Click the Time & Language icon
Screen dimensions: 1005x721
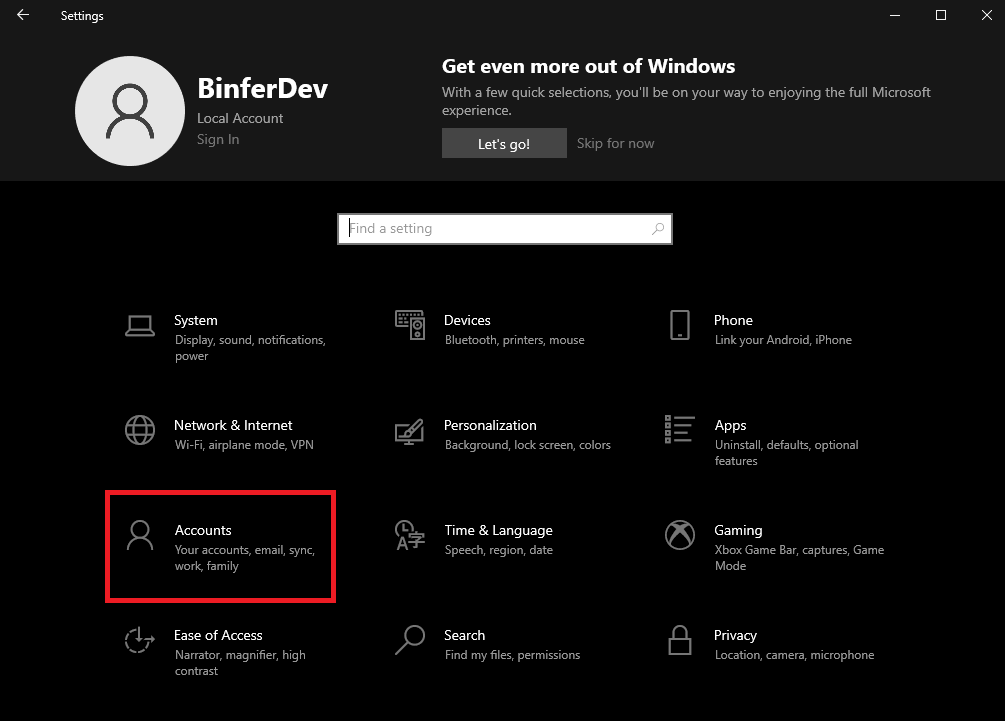coord(410,535)
